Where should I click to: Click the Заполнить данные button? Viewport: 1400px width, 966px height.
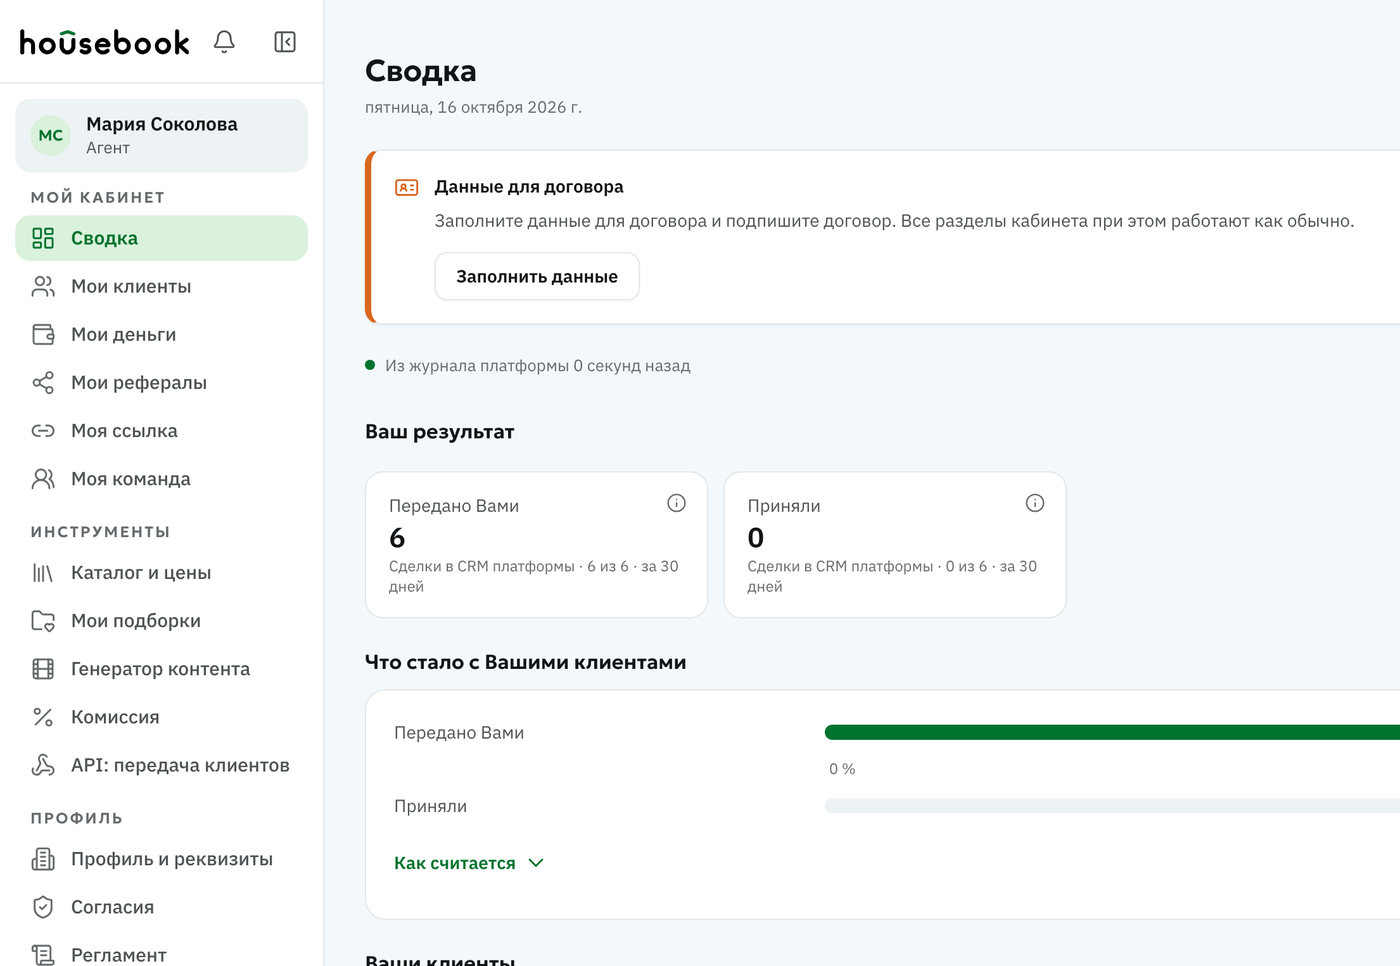(537, 276)
